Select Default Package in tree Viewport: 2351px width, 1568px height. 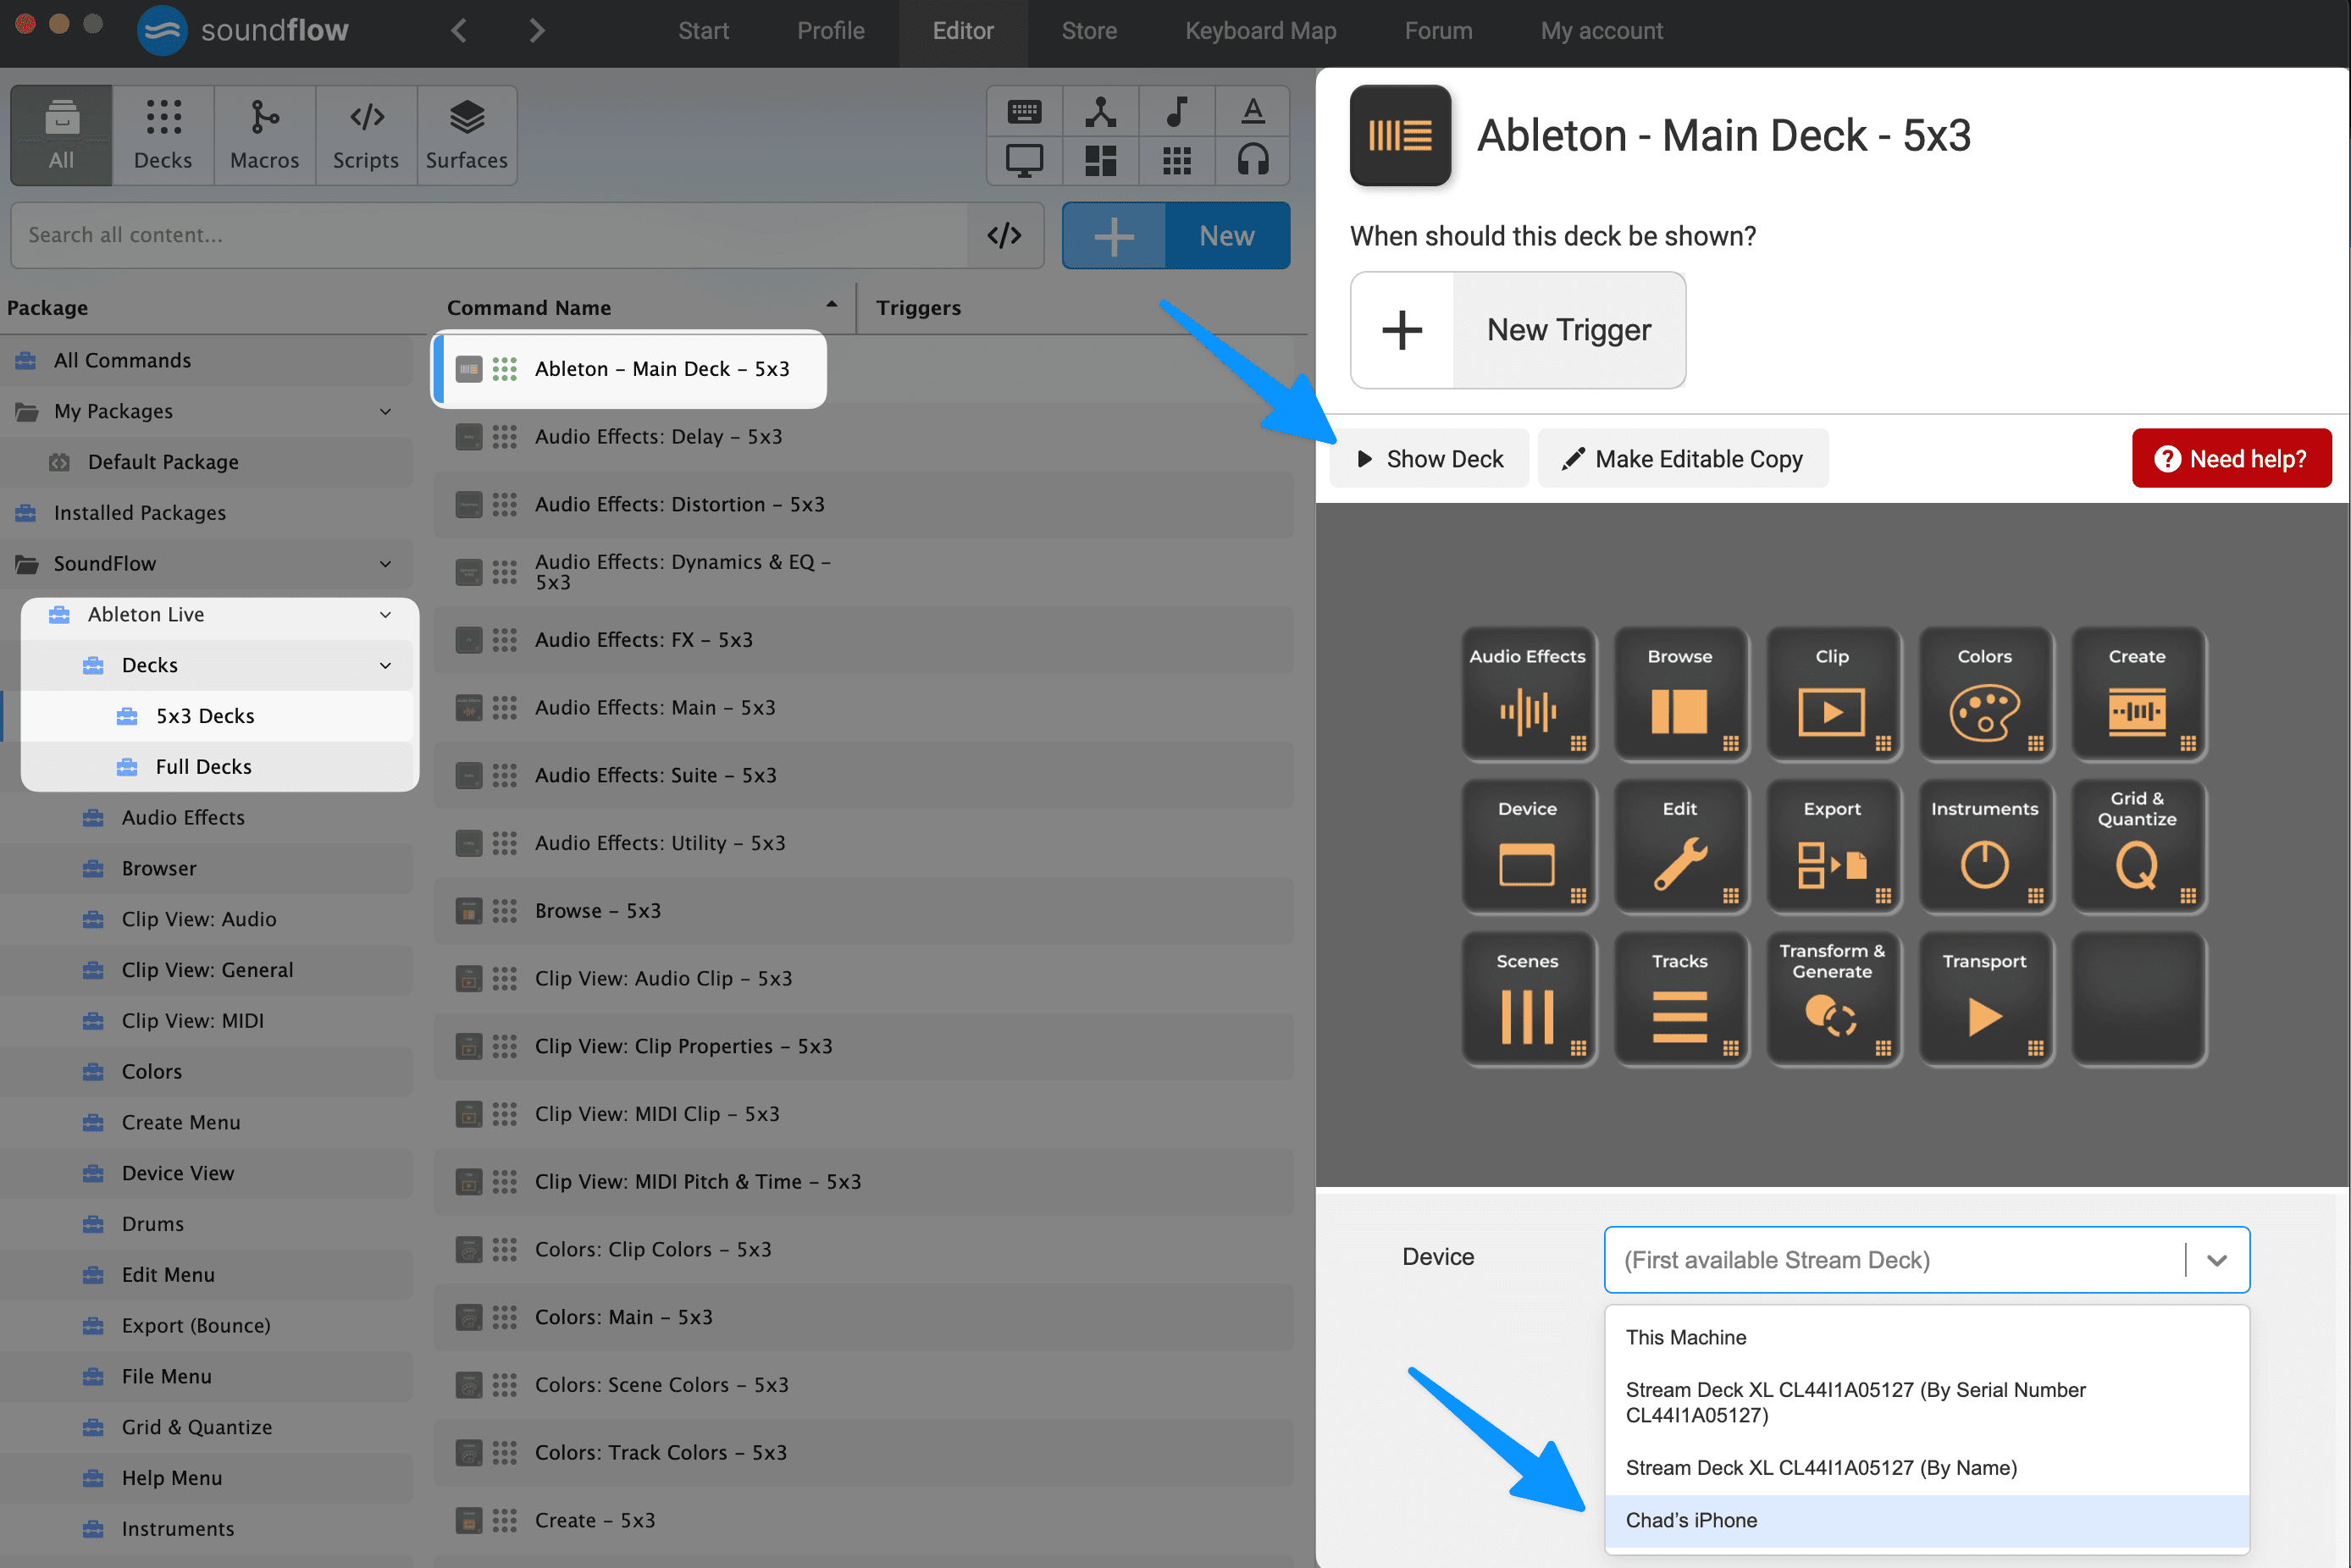point(207,462)
